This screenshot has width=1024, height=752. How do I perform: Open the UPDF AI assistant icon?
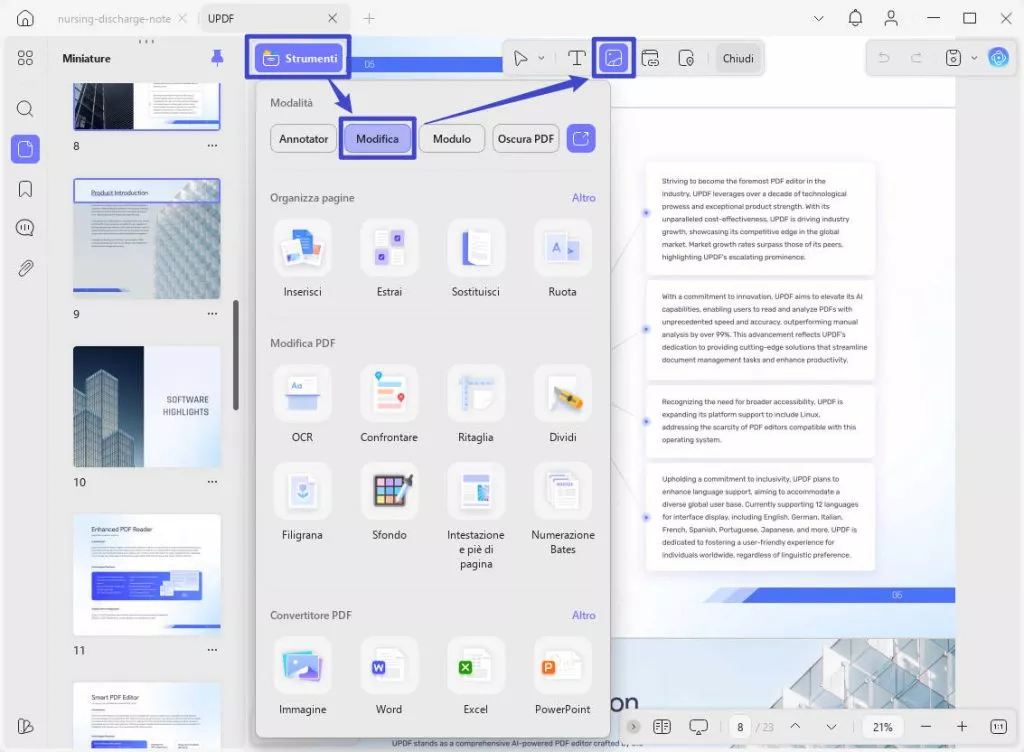[x=999, y=58]
